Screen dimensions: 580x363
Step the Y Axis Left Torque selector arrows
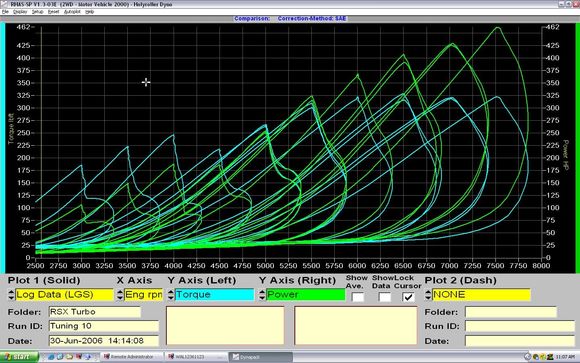click(171, 295)
